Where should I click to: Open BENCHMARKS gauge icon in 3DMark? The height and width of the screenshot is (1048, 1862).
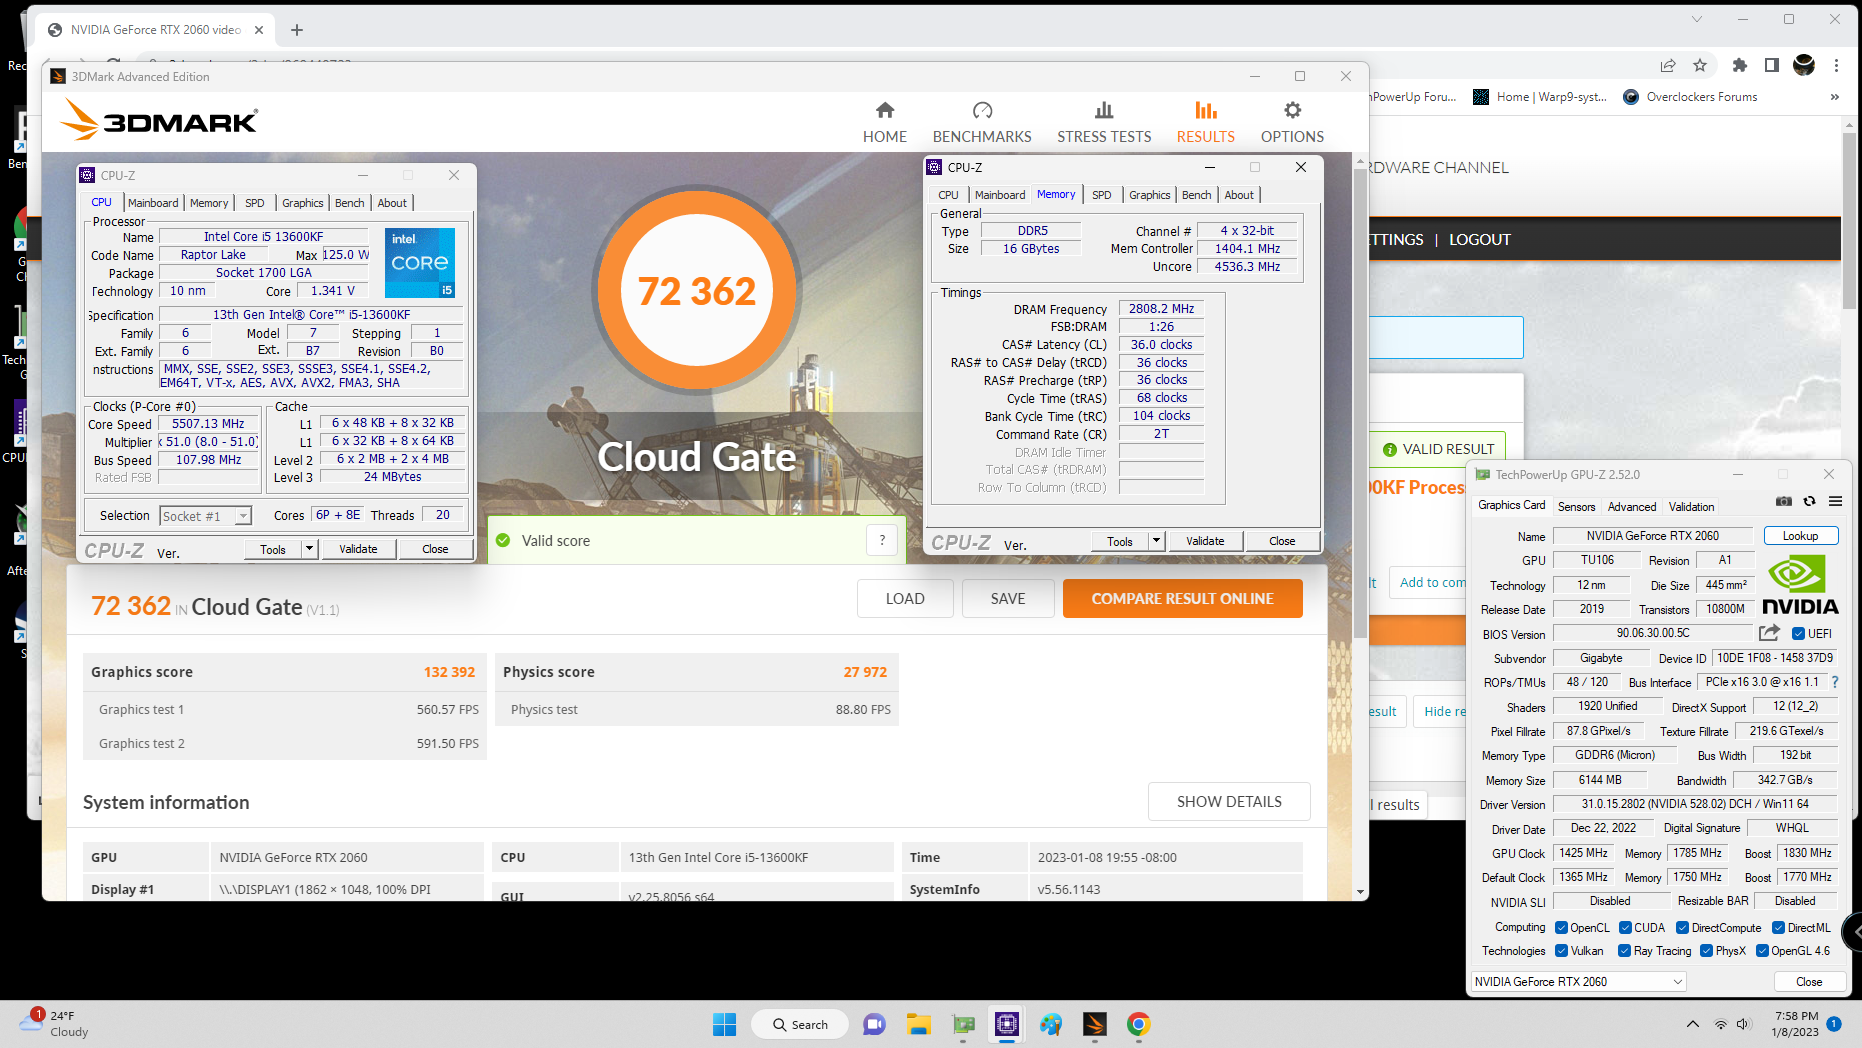pyautogui.click(x=982, y=110)
